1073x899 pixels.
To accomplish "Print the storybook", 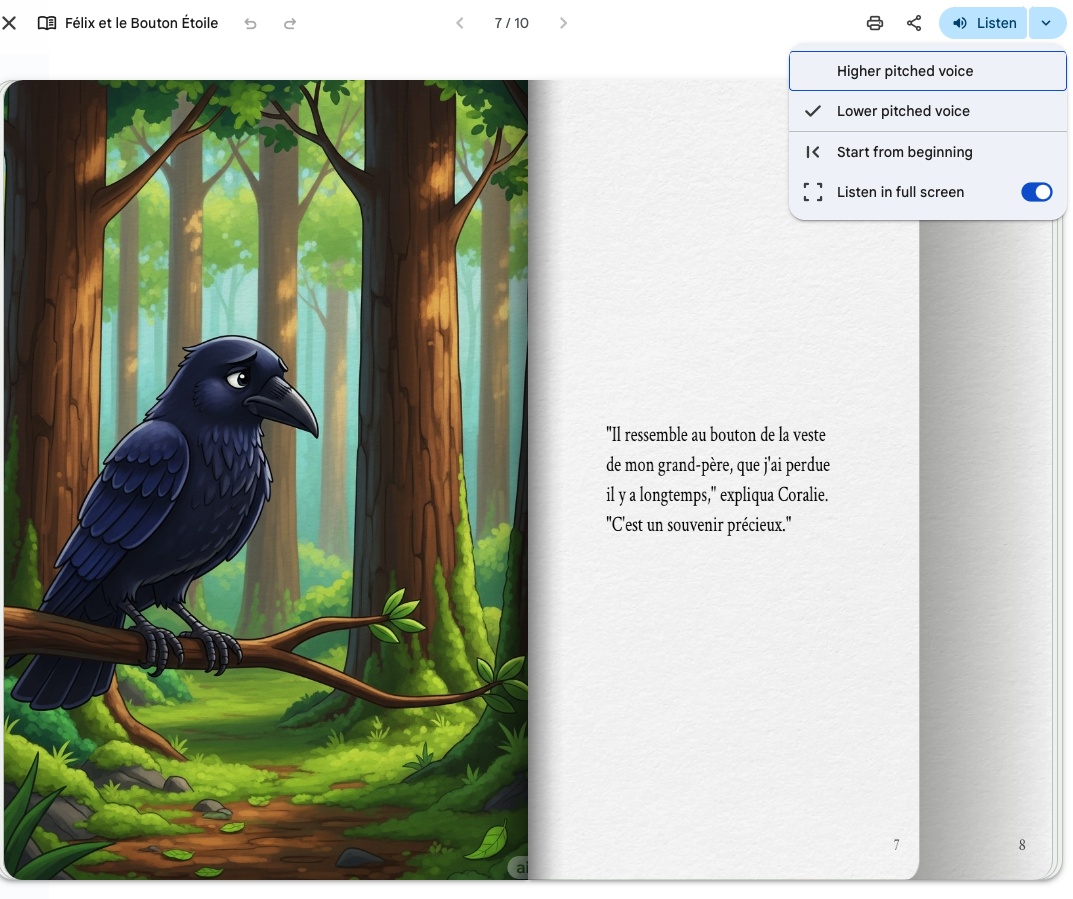I will [x=875, y=23].
